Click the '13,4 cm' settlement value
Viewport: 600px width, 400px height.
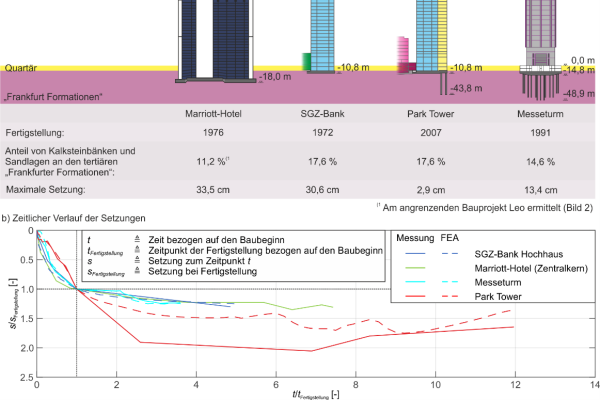(x=540, y=190)
